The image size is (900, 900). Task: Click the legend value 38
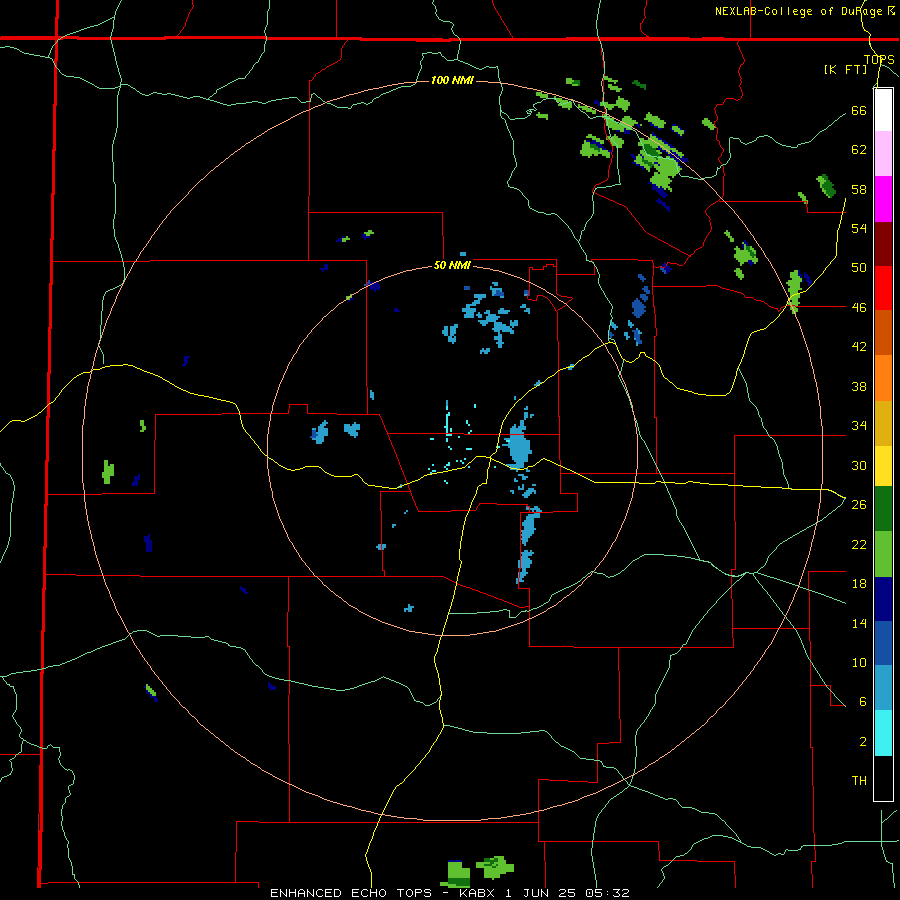(859, 386)
